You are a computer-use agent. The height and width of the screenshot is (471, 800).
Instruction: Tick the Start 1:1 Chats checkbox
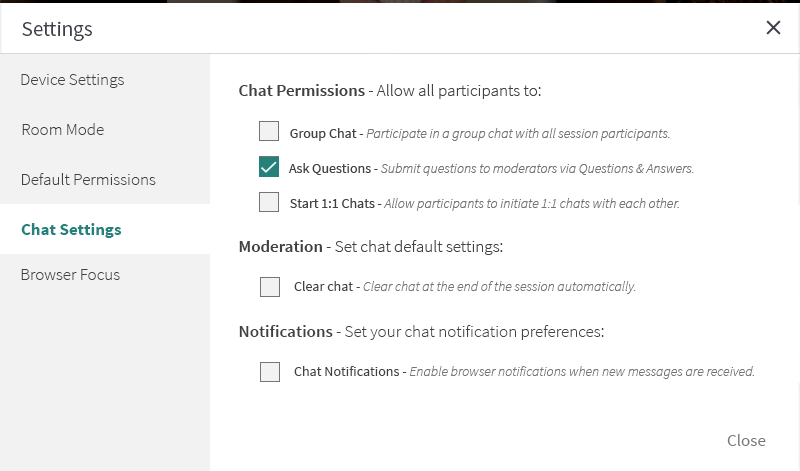point(269,202)
